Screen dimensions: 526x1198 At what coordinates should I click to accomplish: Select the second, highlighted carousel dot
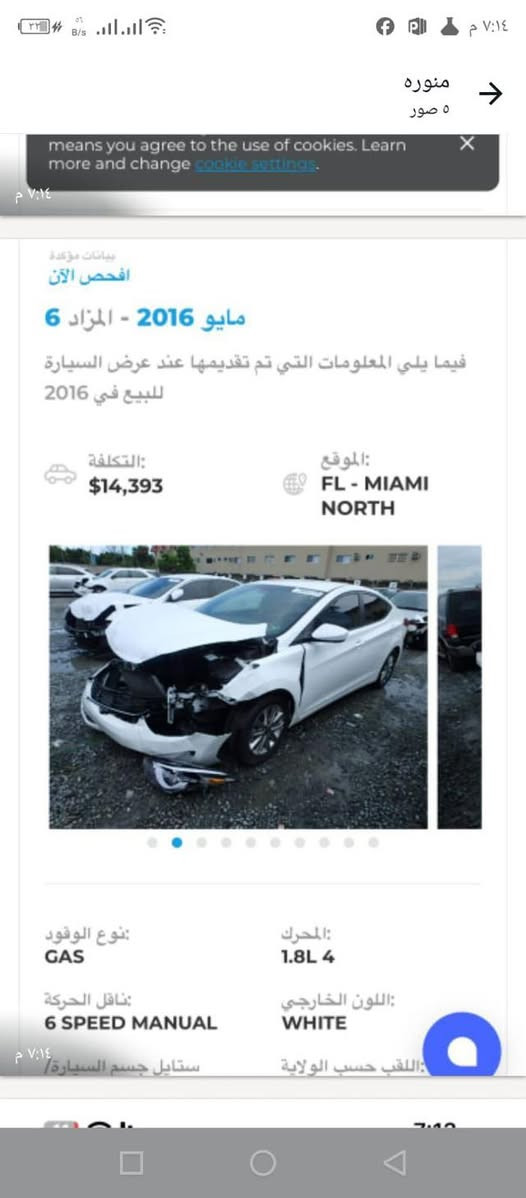coord(177,843)
